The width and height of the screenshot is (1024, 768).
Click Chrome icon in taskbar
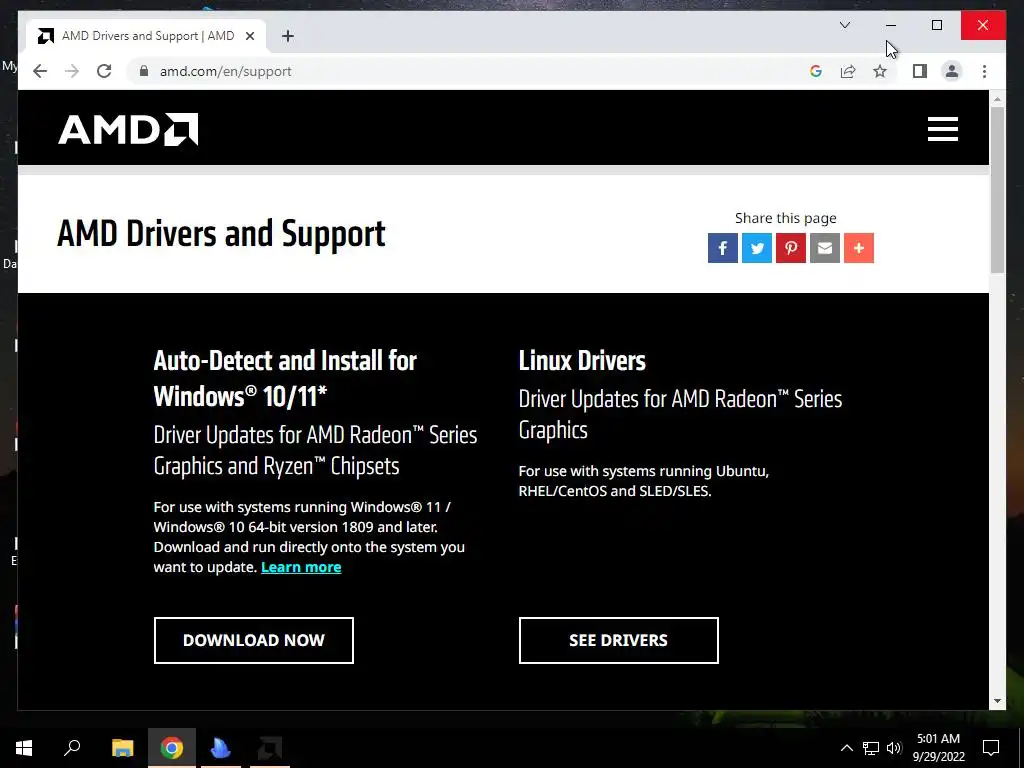tap(172, 748)
